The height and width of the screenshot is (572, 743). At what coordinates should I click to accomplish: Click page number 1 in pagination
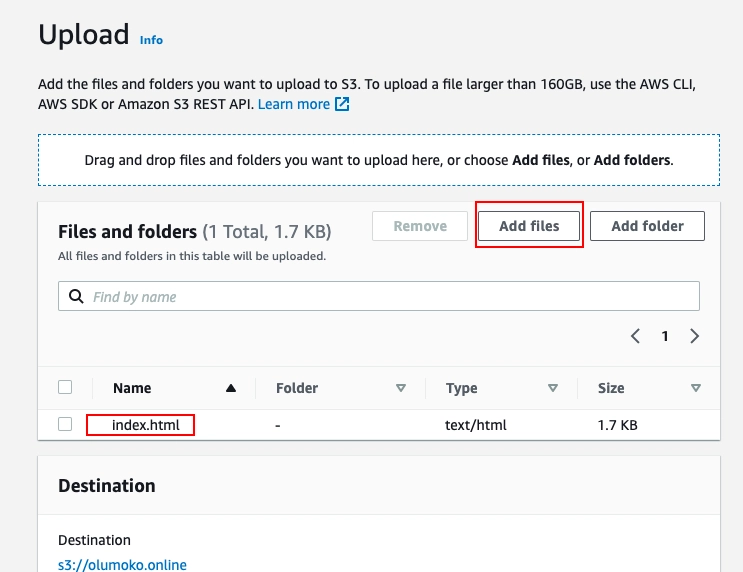tap(665, 336)
